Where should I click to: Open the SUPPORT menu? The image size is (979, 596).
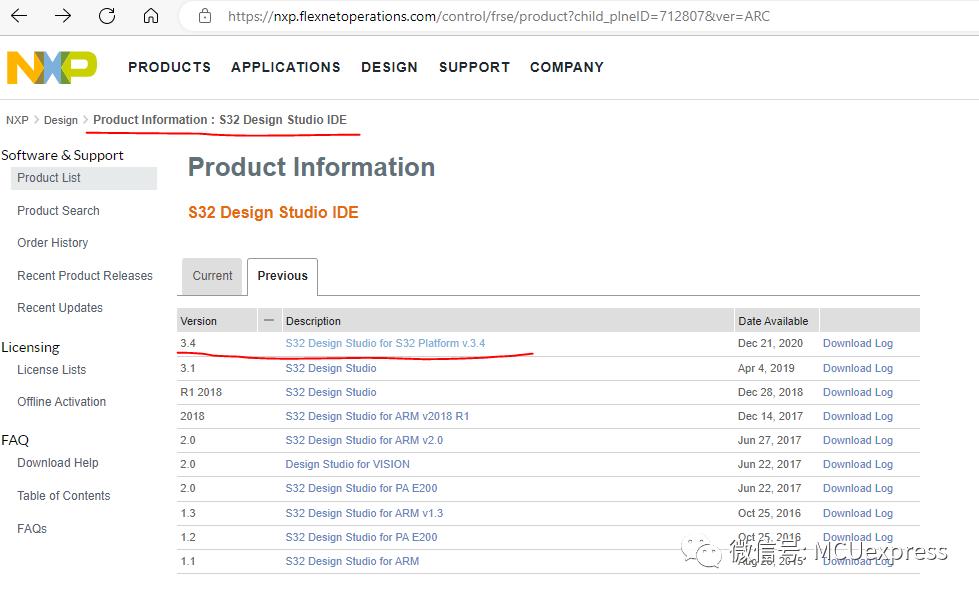(x=475, y=67)
